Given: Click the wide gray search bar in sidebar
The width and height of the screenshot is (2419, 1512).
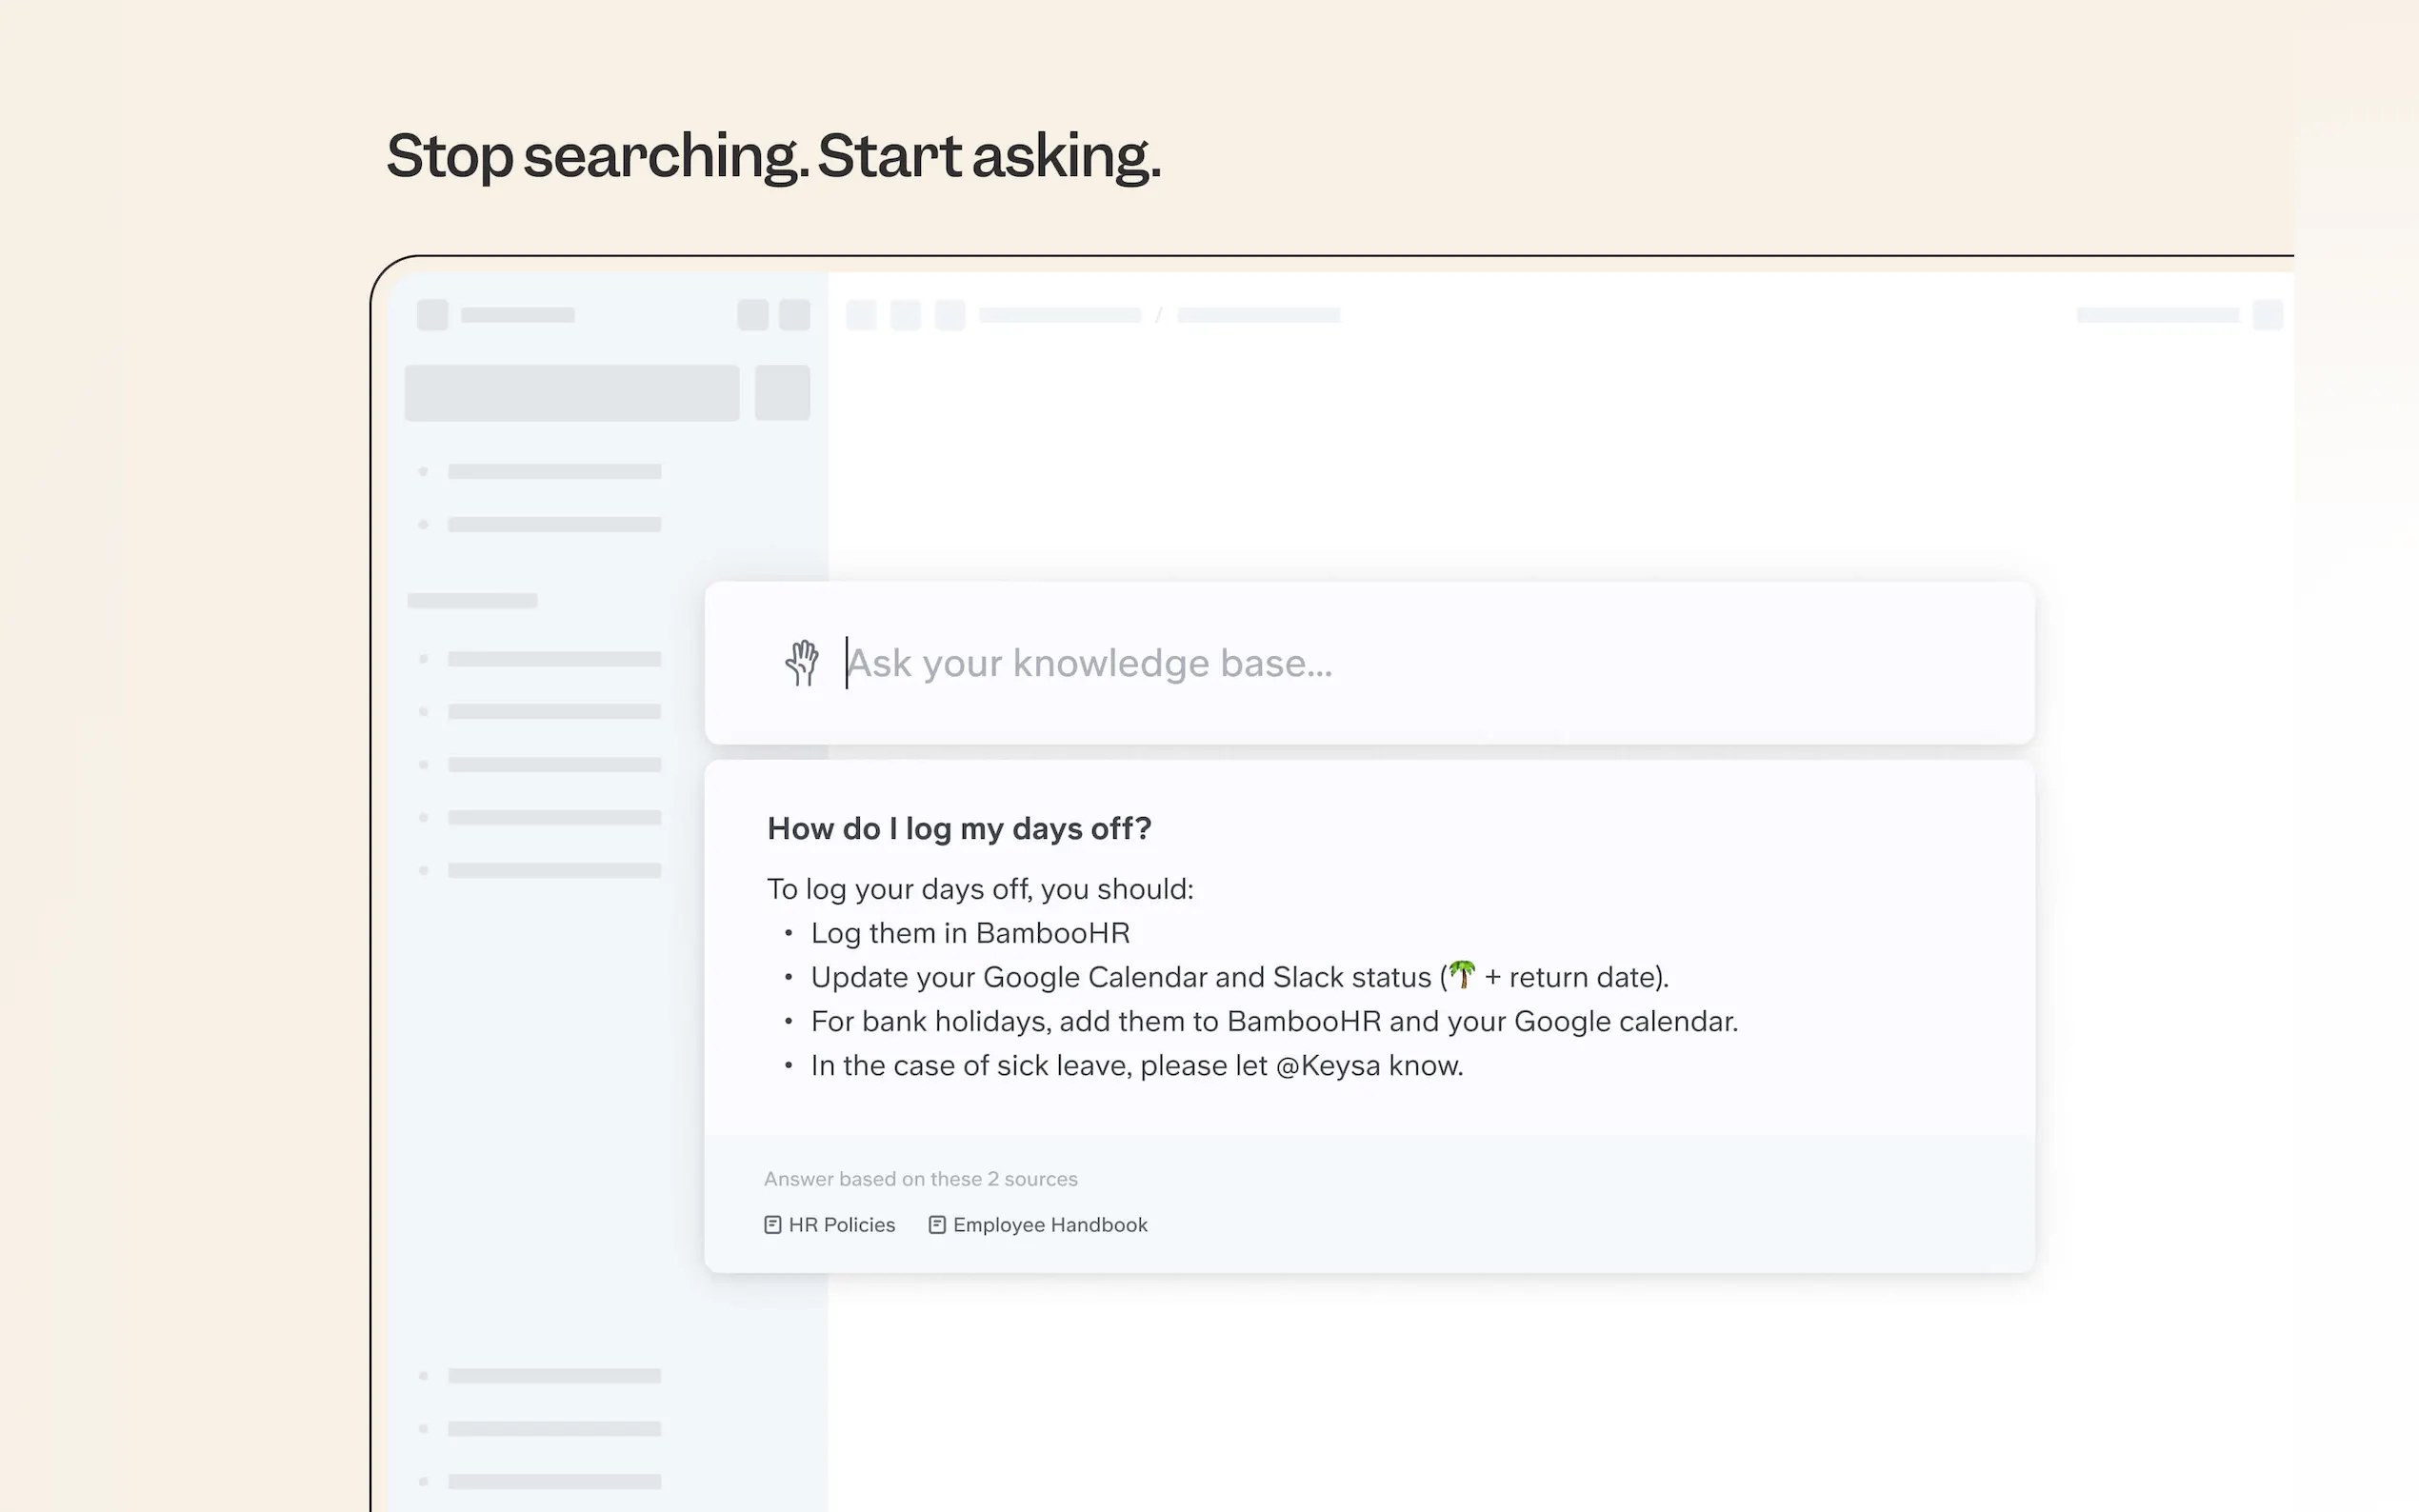Looking at the screenshot, I should 571,393.
